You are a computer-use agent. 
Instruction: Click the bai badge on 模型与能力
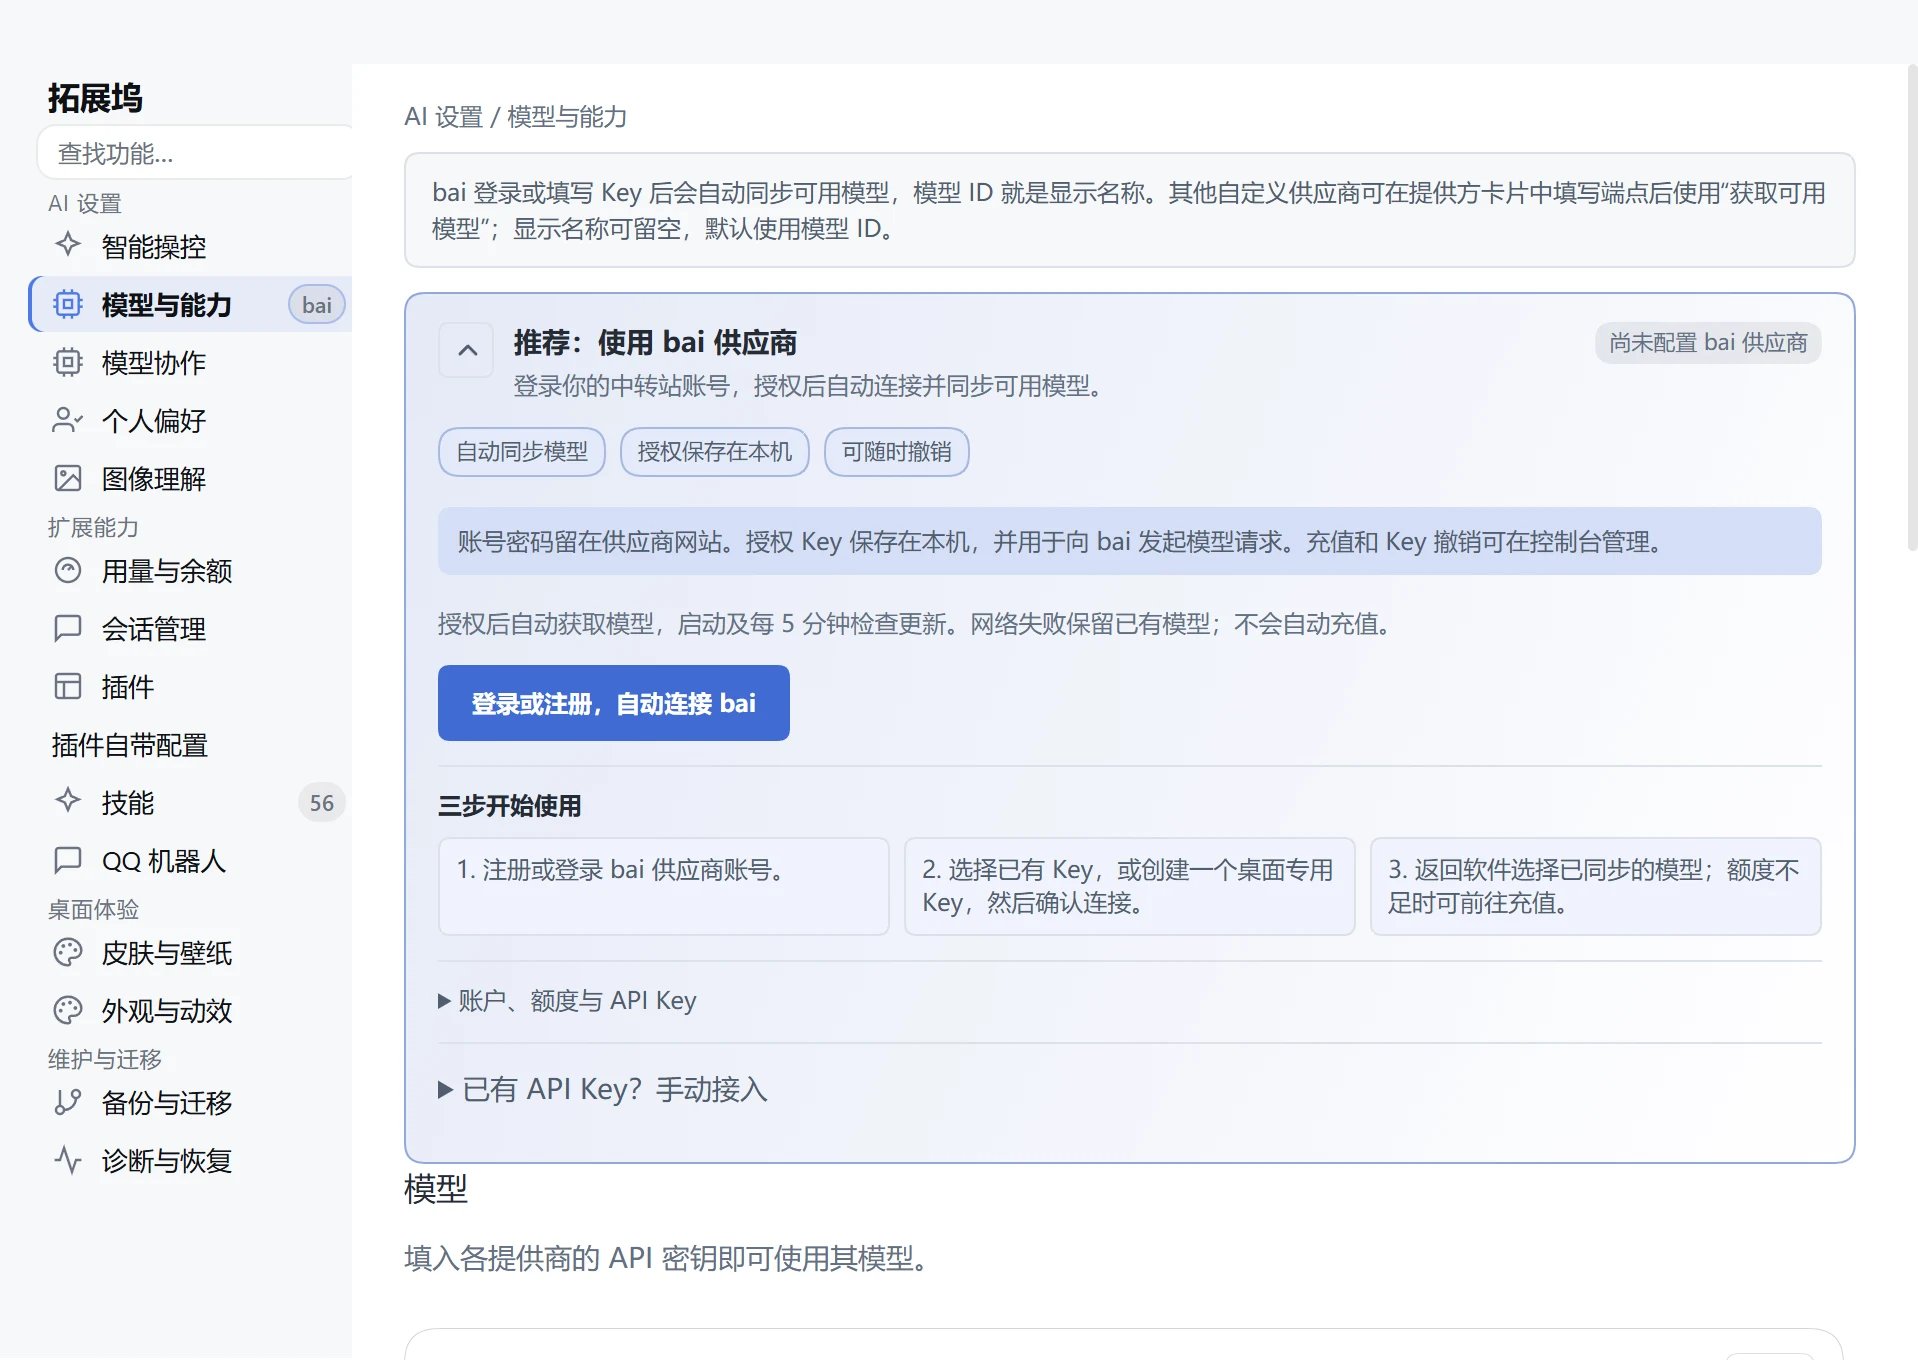pos(317,305)
